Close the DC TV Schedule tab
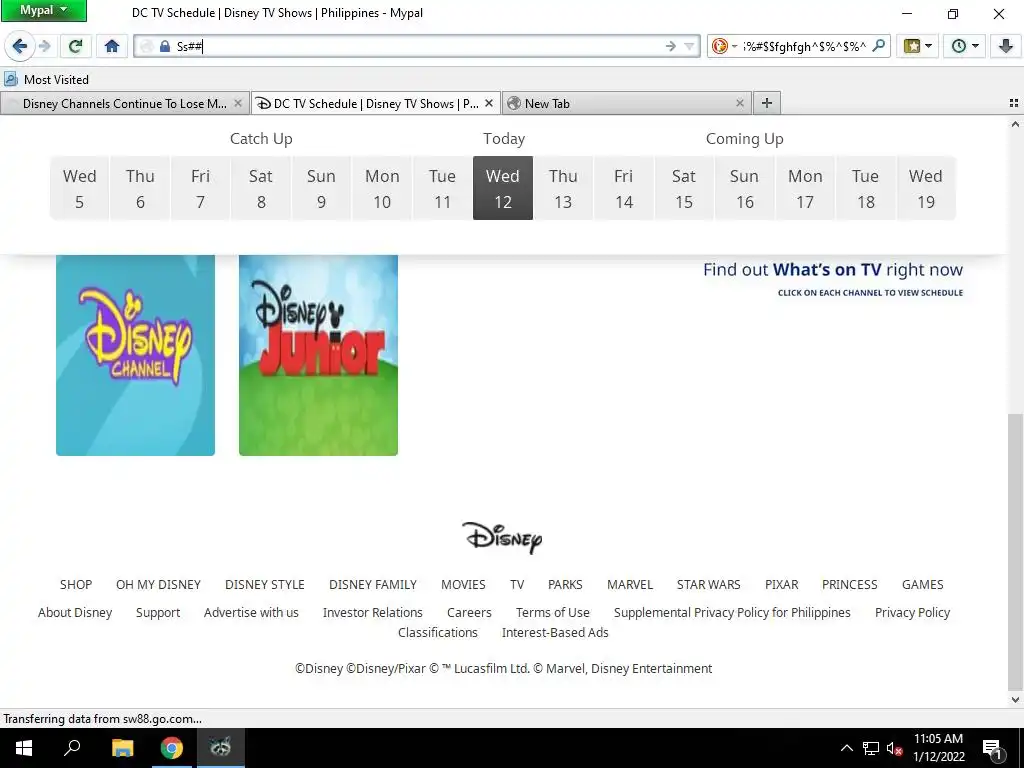The width and height of the screenshot is (1024, 768). tap(488, 103)
